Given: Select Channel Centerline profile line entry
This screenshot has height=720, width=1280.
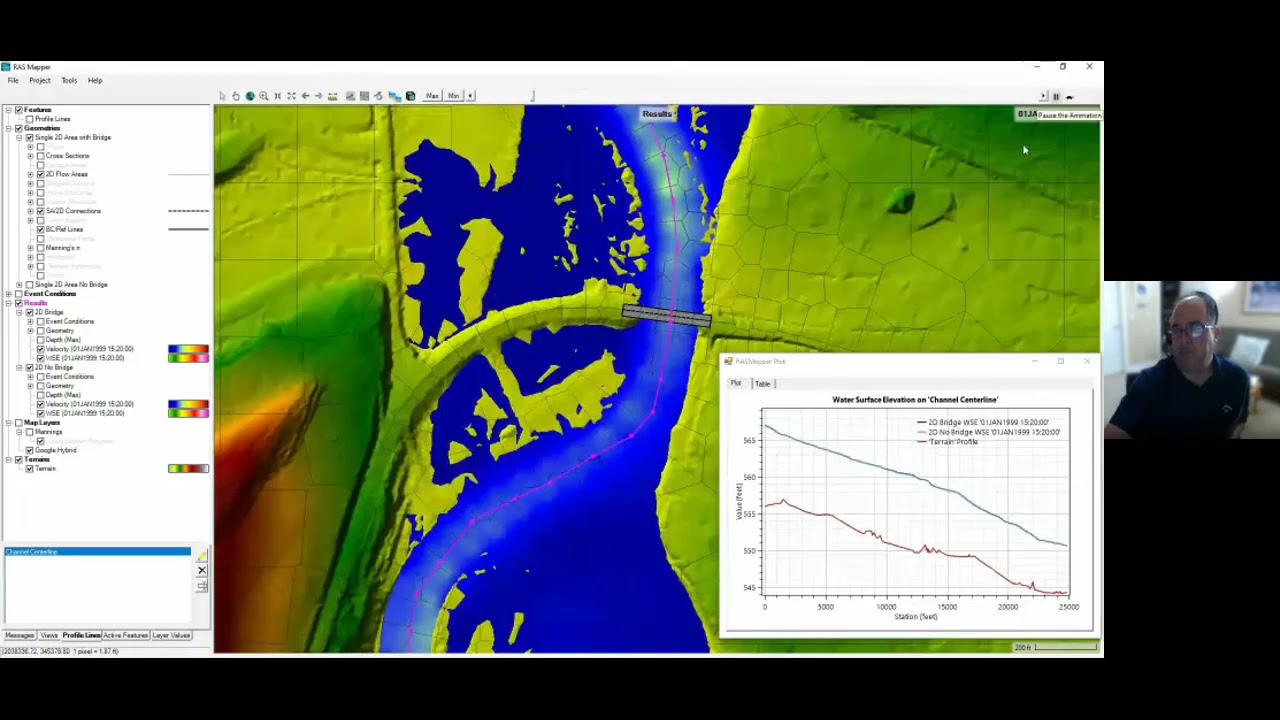Looking at the screenshot, I should (x=97, y=552).
